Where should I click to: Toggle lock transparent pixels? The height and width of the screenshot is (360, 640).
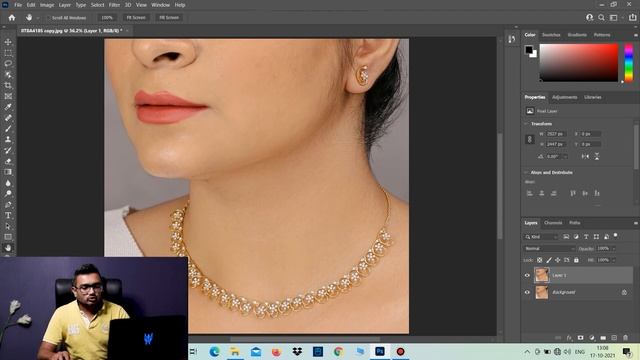coord(540,260)
